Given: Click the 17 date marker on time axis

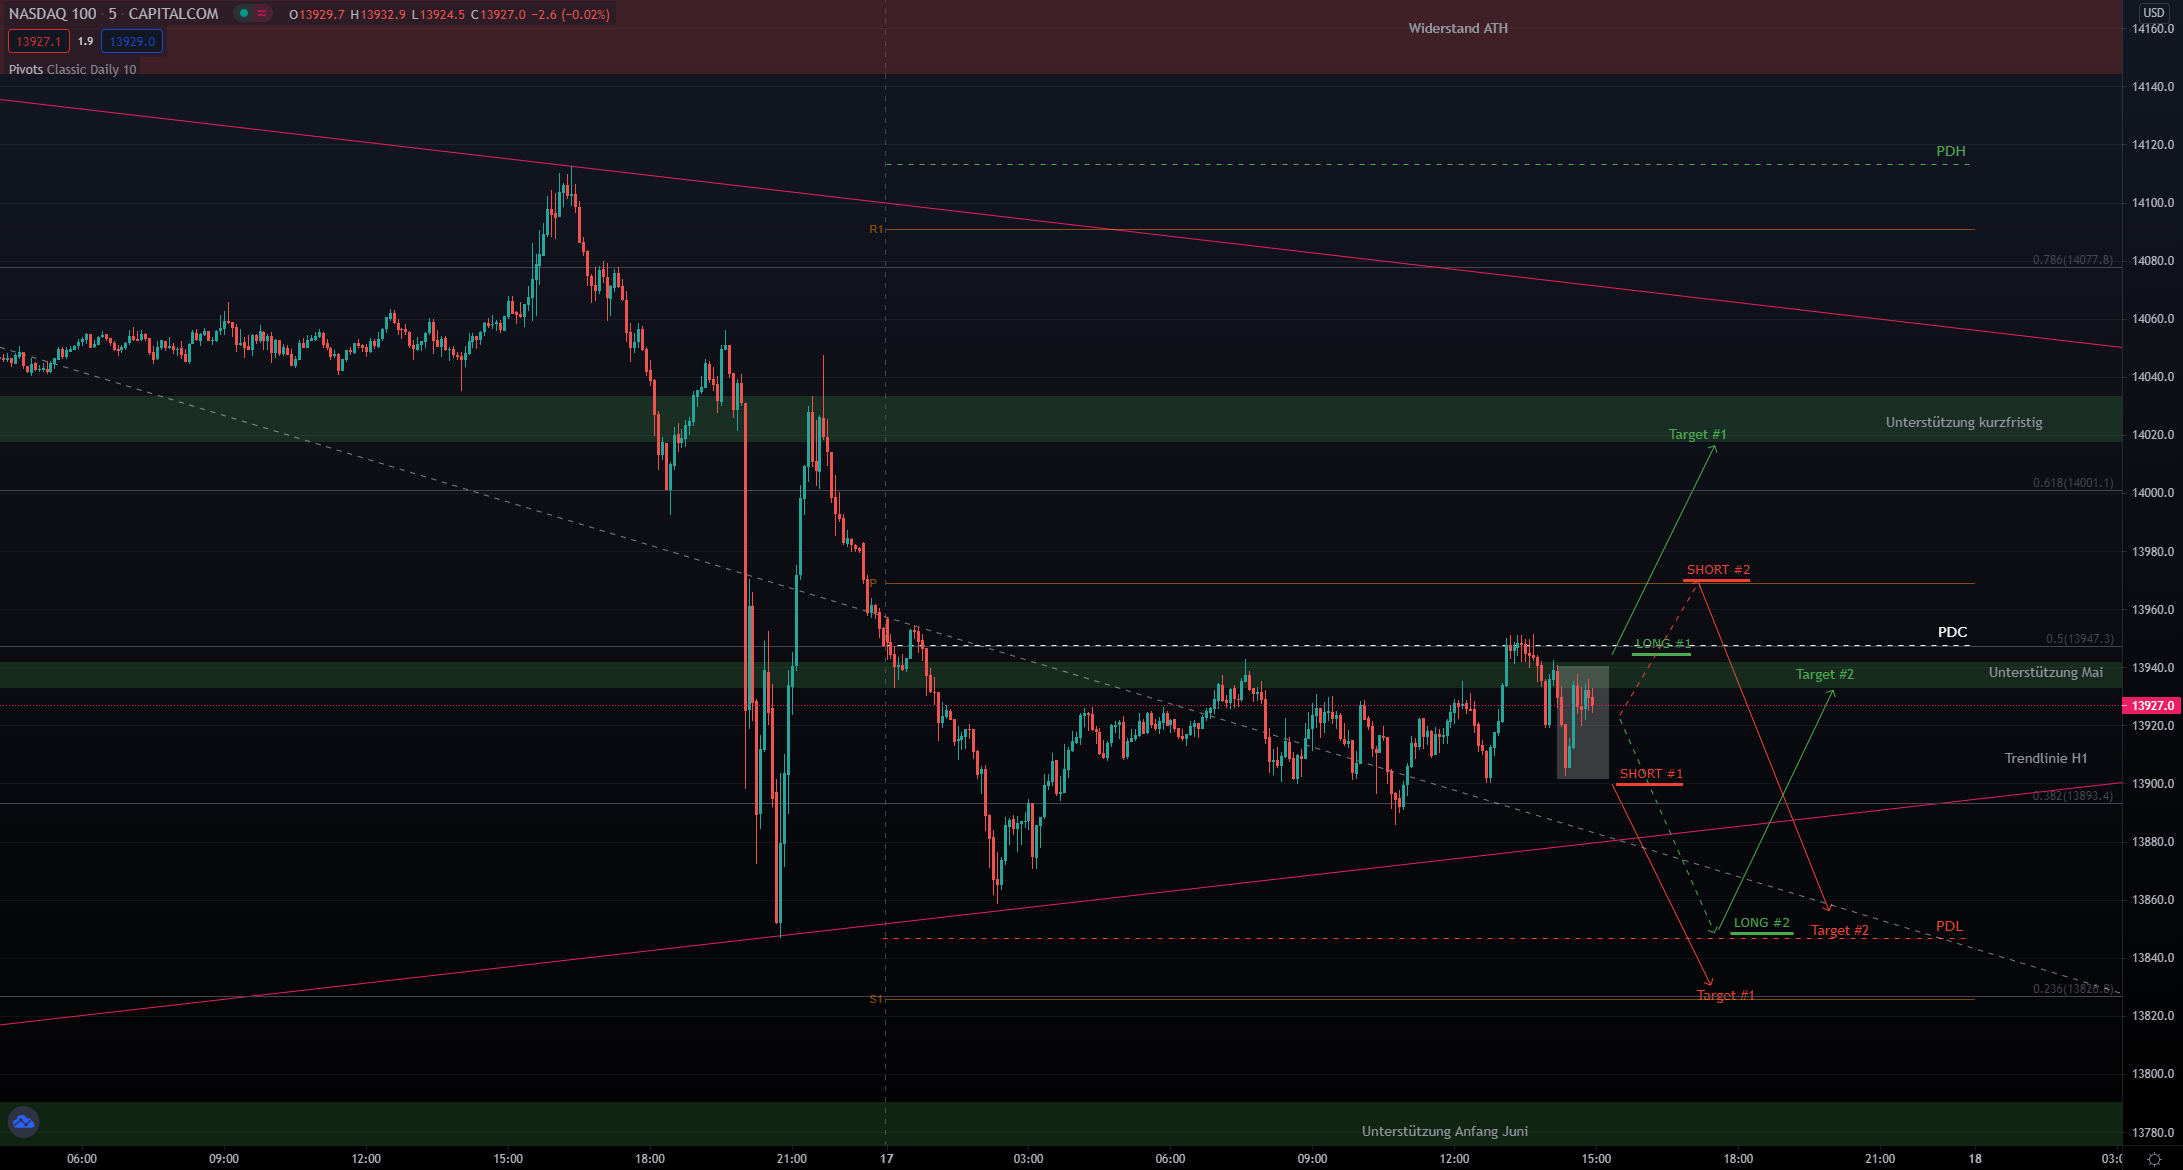Looking at the screenshot, I should 886,1159.
